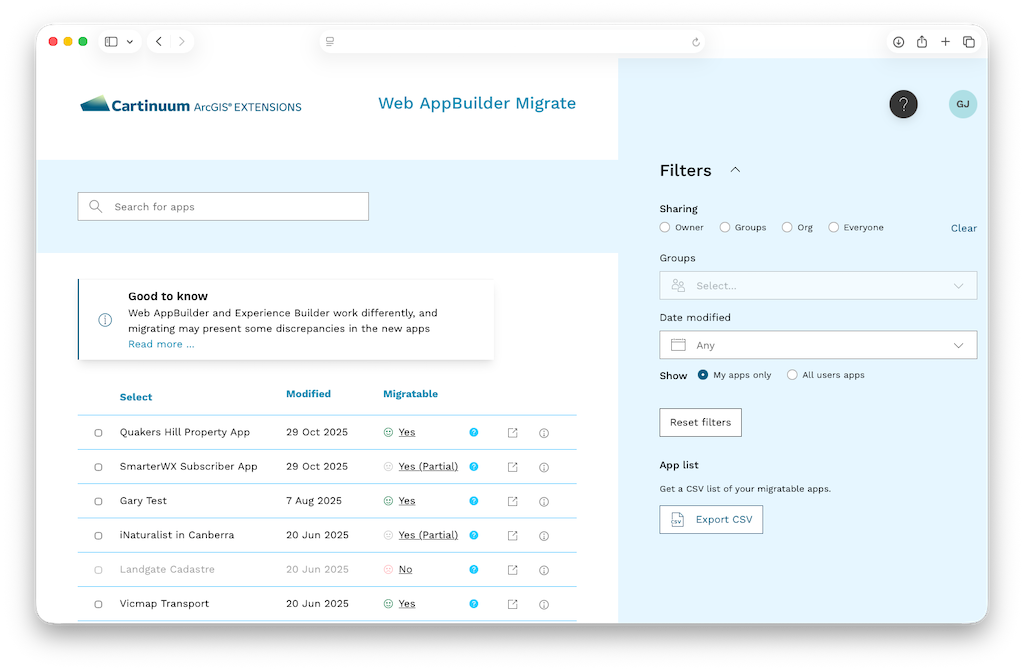Click the Reset filters button
1024x671 pixels.
(x=700, y=422)
